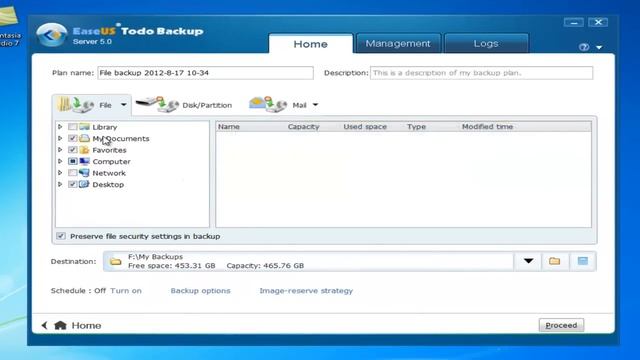Screen dimensions: 640x360
Task: Switch to the Logs tab
Action: pyautogui.click(x=486, y=43)
